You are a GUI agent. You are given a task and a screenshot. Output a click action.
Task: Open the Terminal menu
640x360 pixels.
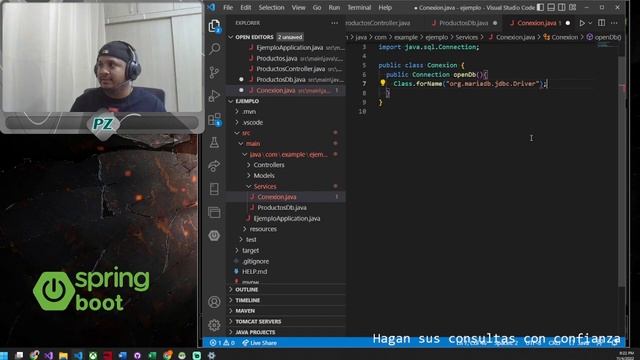359,7
